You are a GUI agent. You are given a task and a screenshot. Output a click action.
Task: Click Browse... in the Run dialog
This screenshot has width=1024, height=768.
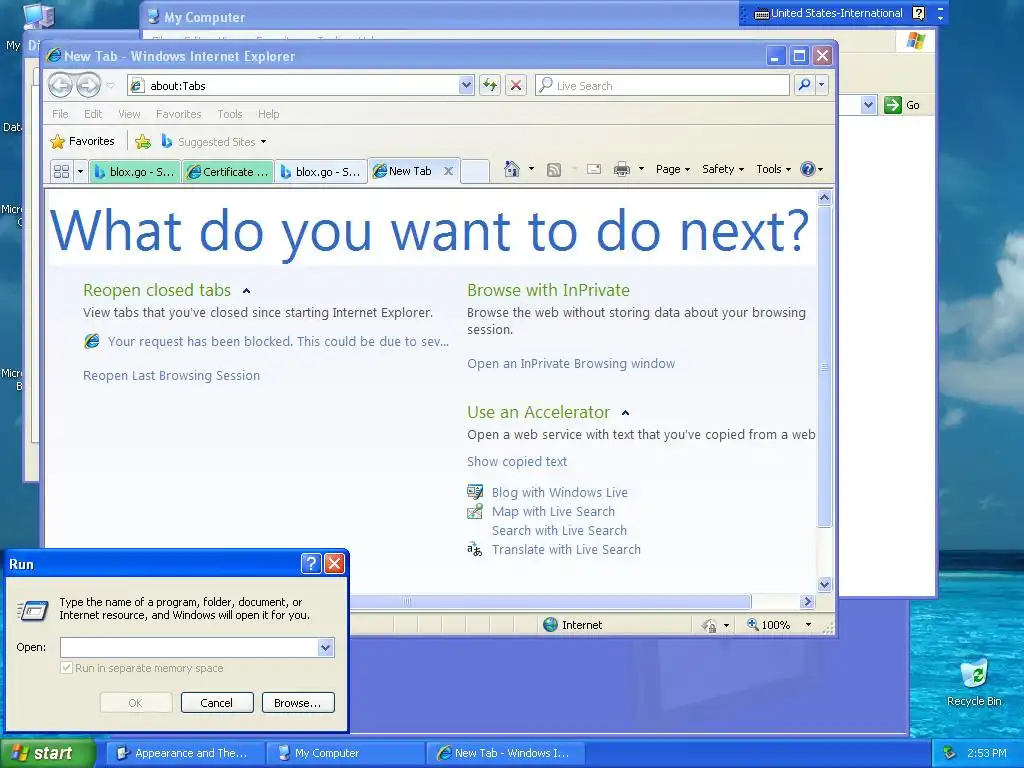pos(298,703)
